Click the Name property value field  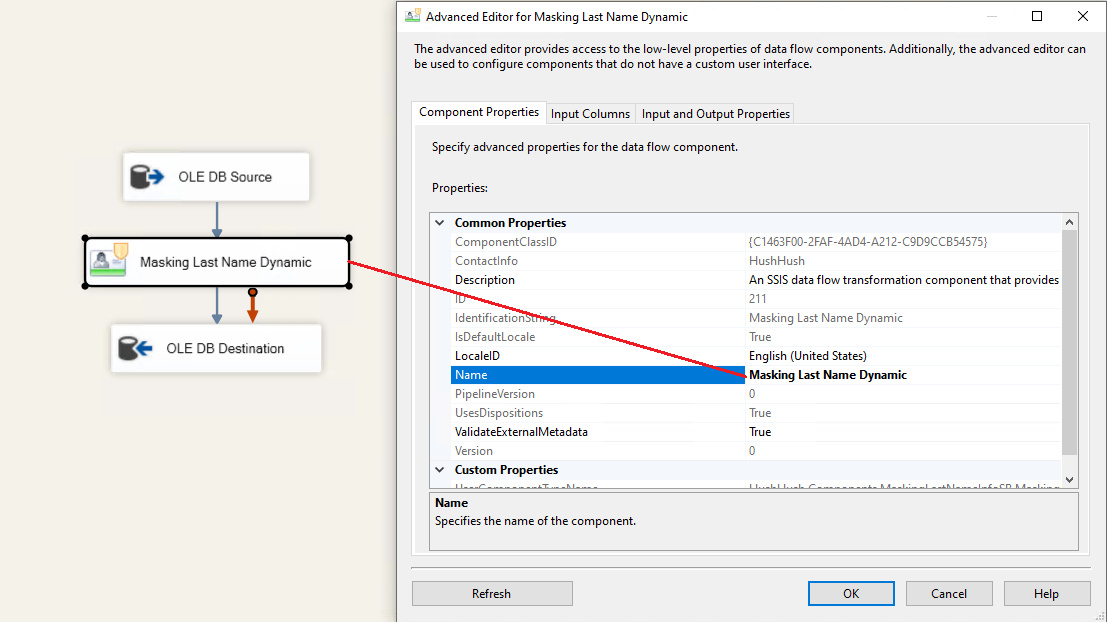coord(902,375)
